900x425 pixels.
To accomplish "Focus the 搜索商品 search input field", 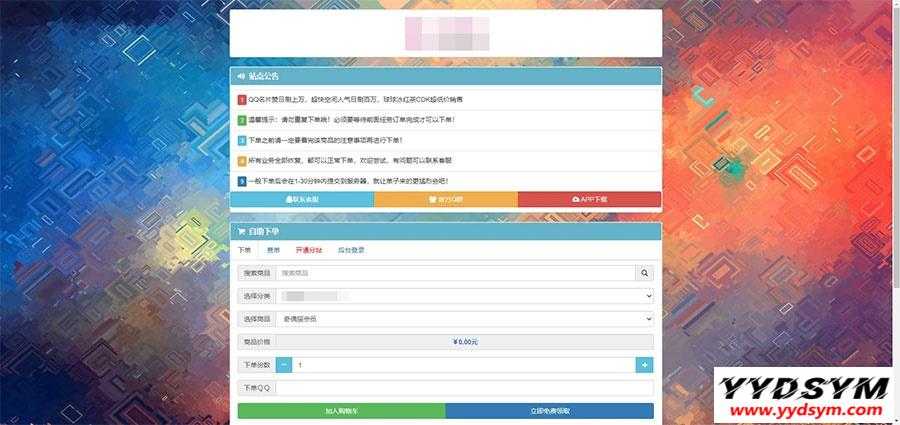I will click(x=456, y=272).
